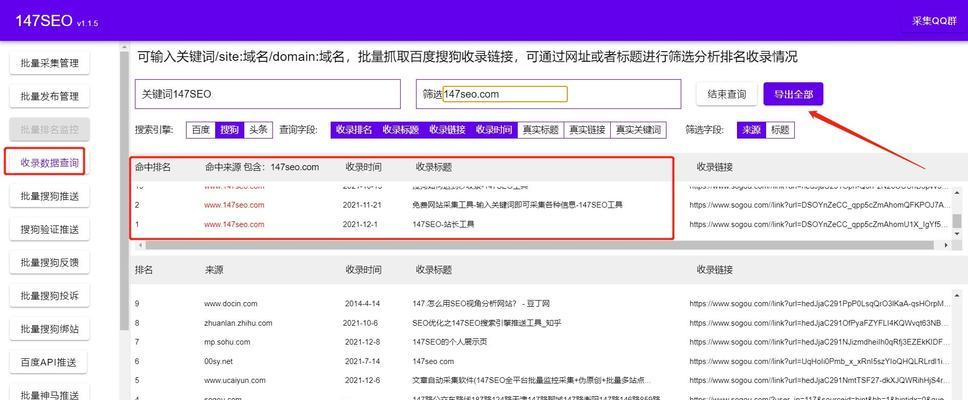968x400 pixels.
Task: Click title 147seo.com in 00sy.net row
Action: [433, 361]
